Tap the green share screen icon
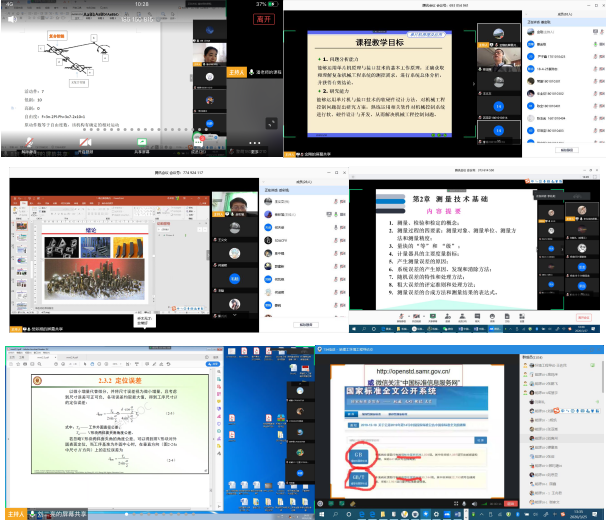 tap(143, 141)
